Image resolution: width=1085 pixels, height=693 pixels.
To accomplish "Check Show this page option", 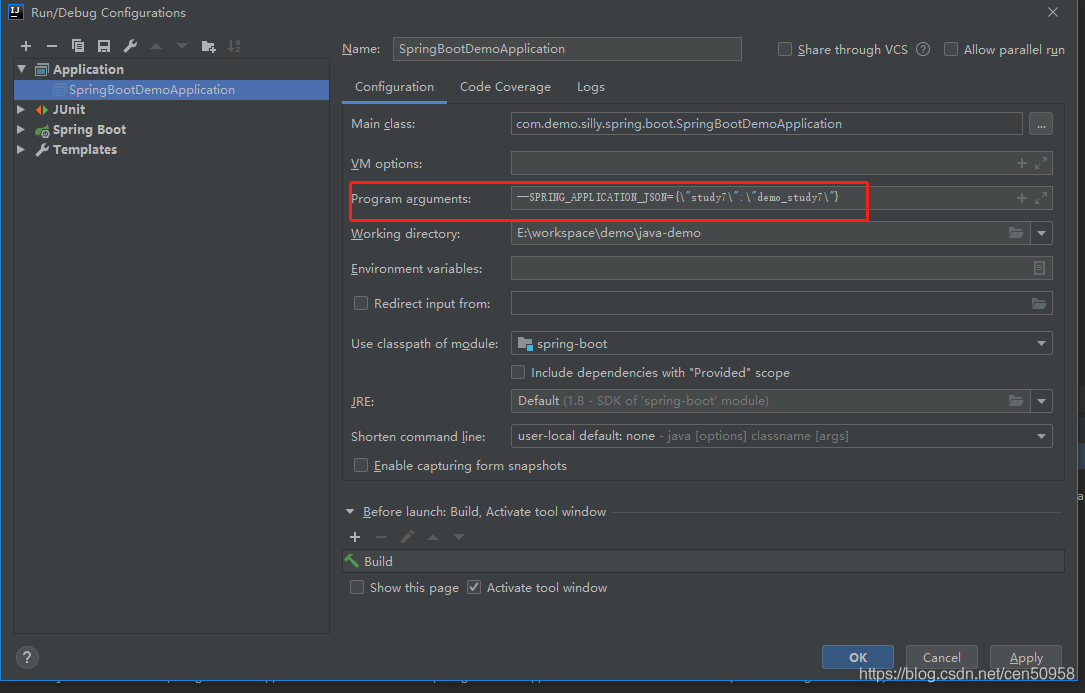I will 357,587.
